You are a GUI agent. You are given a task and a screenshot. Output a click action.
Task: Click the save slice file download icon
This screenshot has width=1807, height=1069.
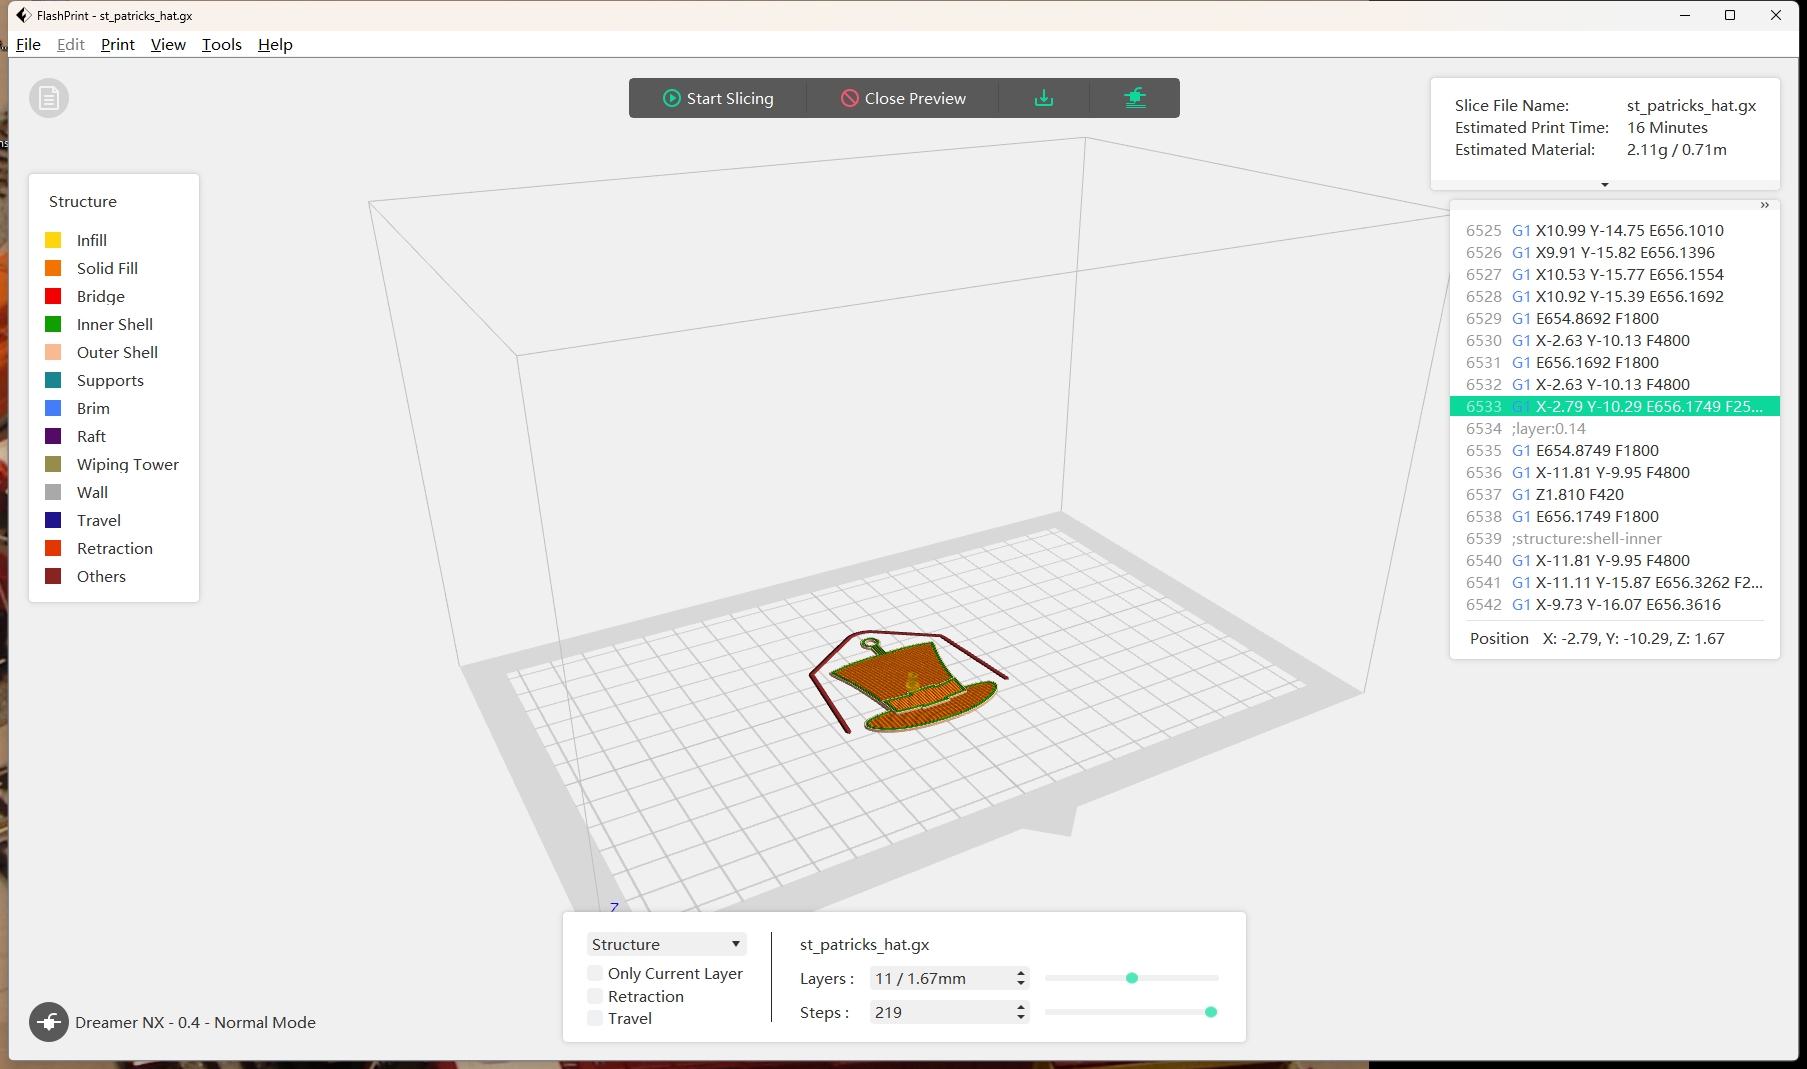1043,98
